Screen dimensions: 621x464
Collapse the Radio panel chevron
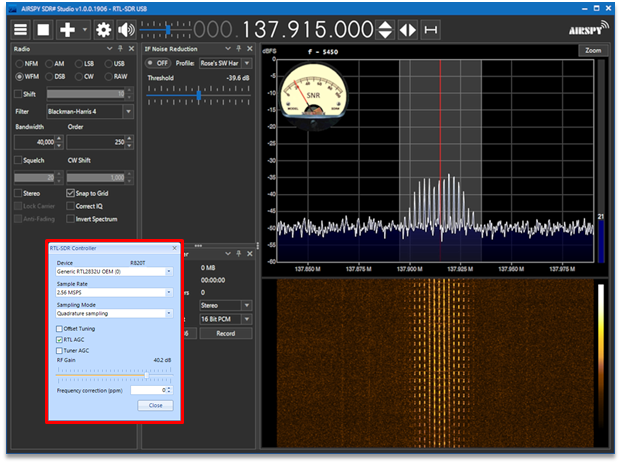110,49
